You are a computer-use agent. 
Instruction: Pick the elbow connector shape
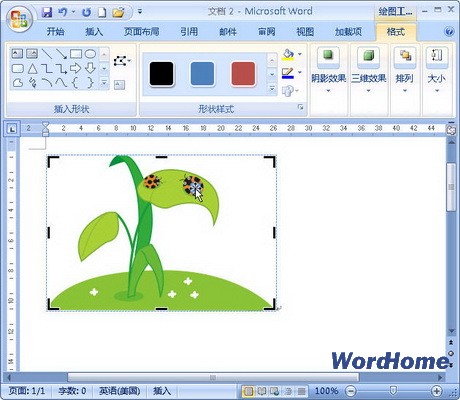click(47, 69)
